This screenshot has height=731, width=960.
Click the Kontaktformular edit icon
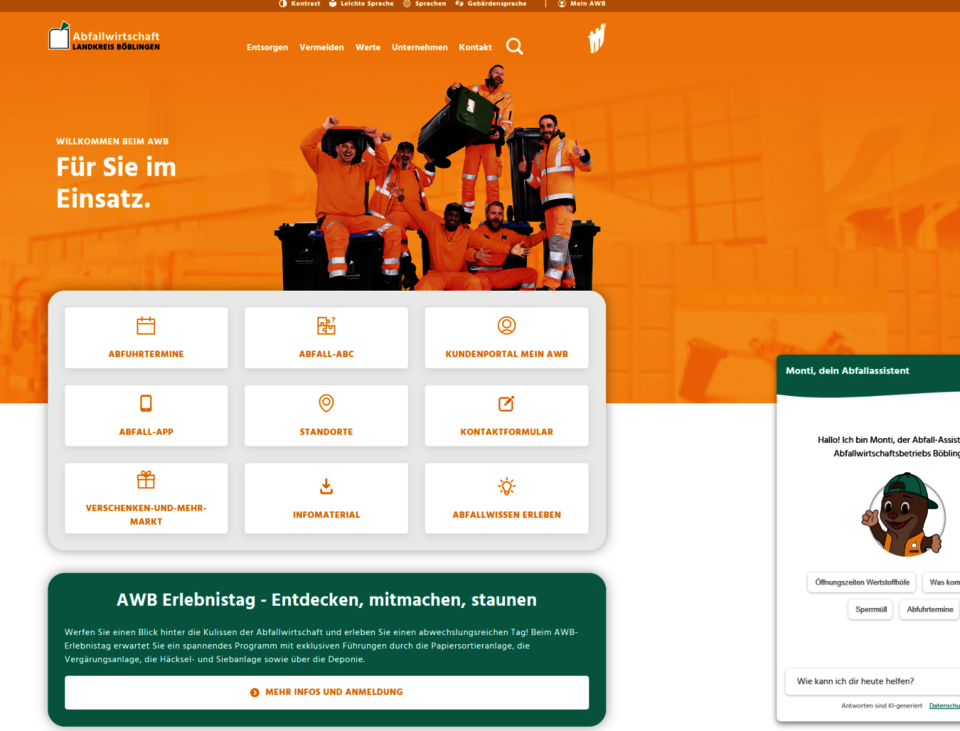[x=506, y=403]
